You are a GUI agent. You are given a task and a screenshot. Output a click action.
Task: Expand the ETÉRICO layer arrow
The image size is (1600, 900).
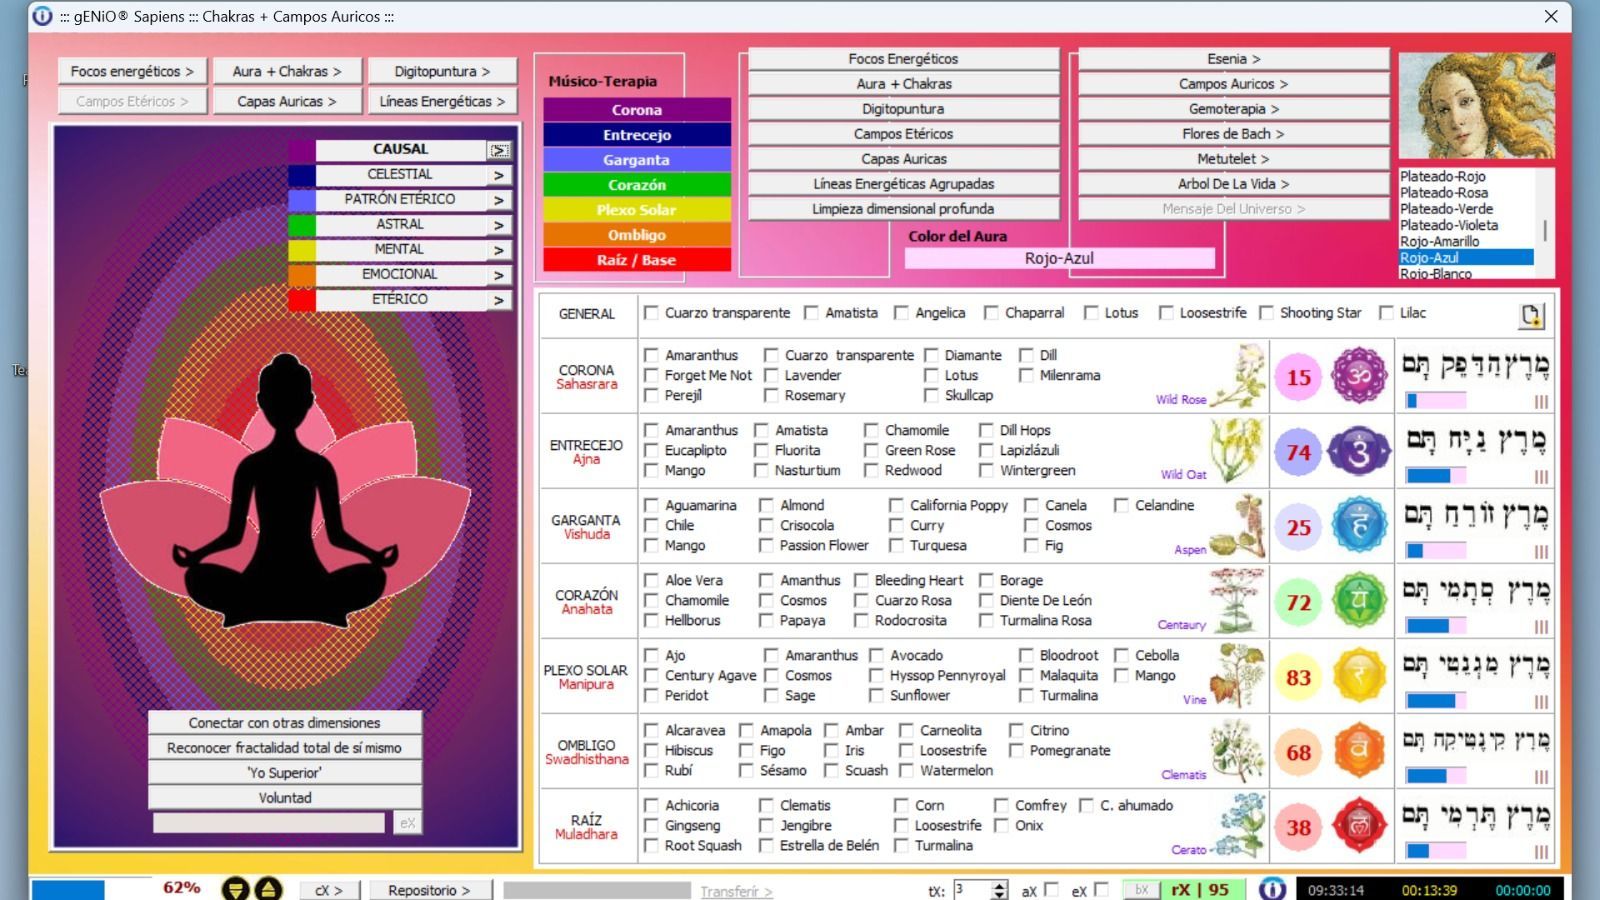[x=499, y=300]
